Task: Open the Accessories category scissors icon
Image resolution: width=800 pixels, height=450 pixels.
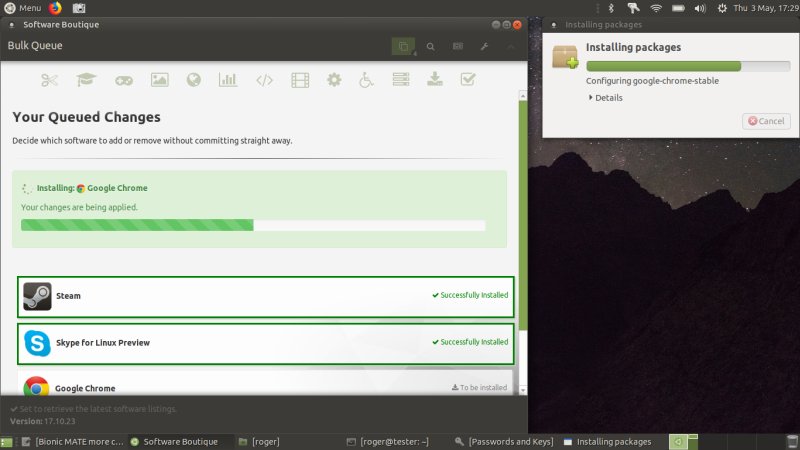Action: [49, 80]
